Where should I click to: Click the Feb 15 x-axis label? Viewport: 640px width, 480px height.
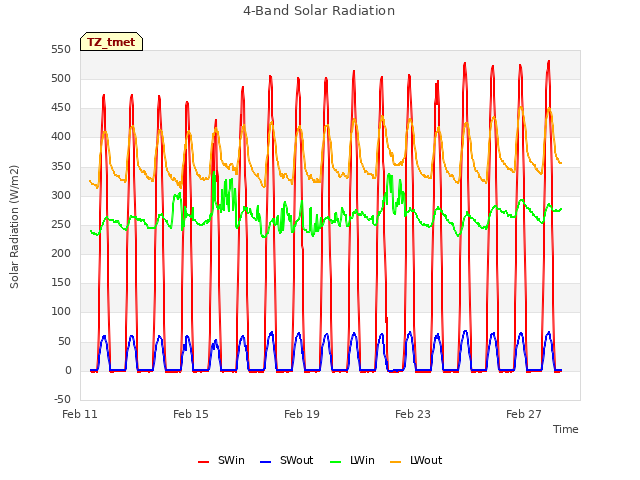191,414
